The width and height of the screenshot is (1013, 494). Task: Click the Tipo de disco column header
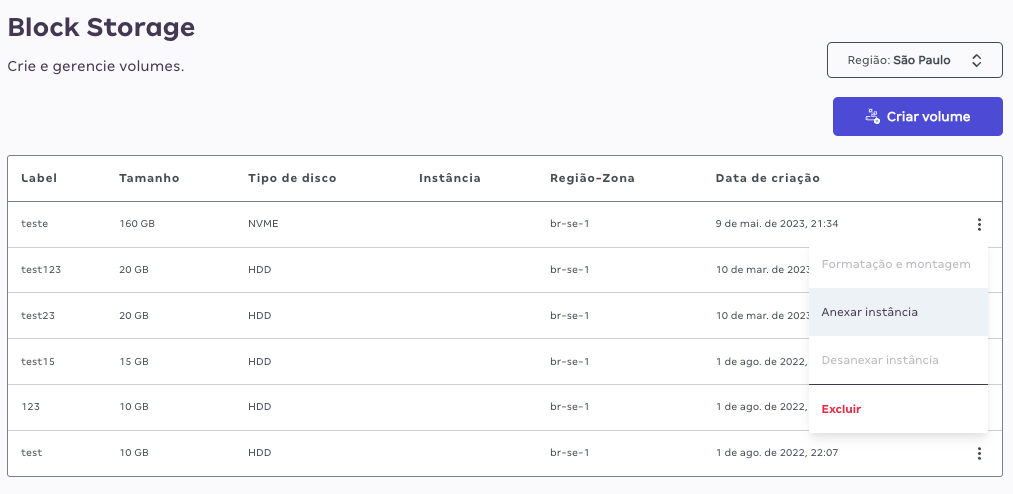click(292, 178)
